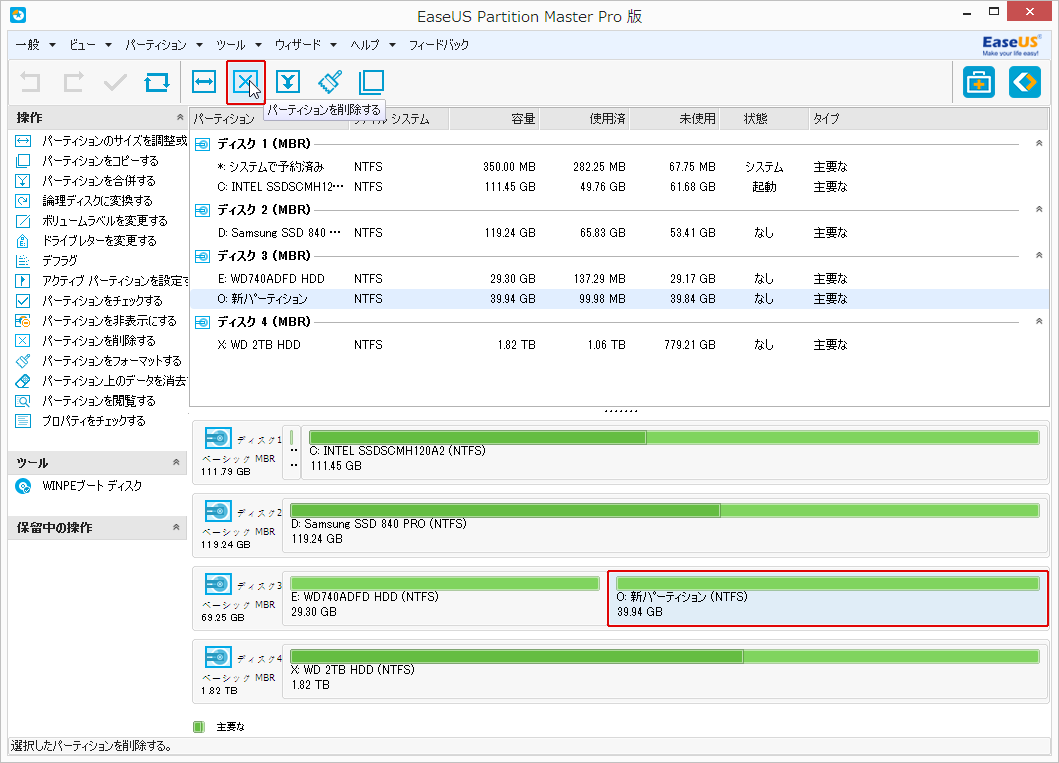Image resolution: width=1059 pixels, height=763 pixels.
Task: Select C: INTEL SSDSCMH120A2 block in disk map
Action: 674,452
